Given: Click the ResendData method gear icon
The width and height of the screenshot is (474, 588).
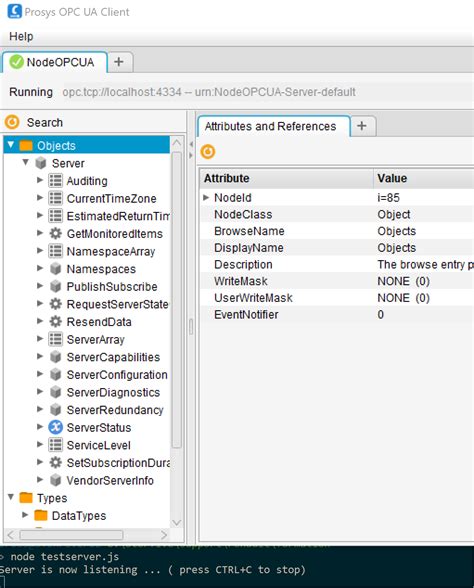Looking at the screenshot, I should point(56,322).
